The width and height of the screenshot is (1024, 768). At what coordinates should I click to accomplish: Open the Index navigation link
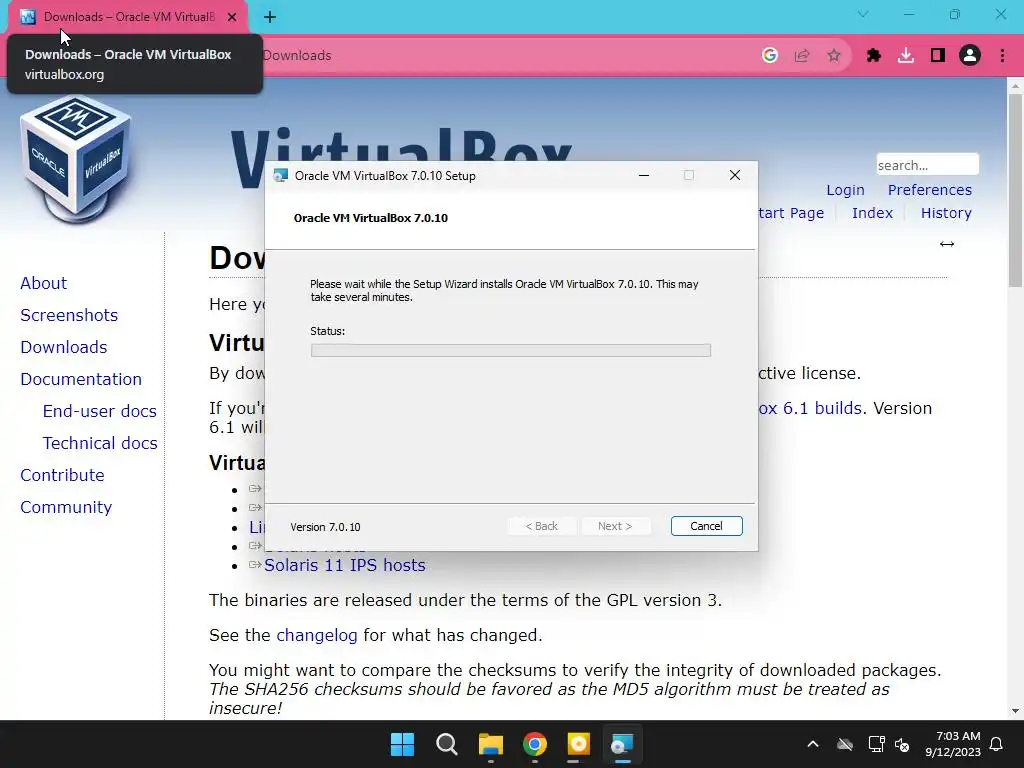(x=872, y=213)
